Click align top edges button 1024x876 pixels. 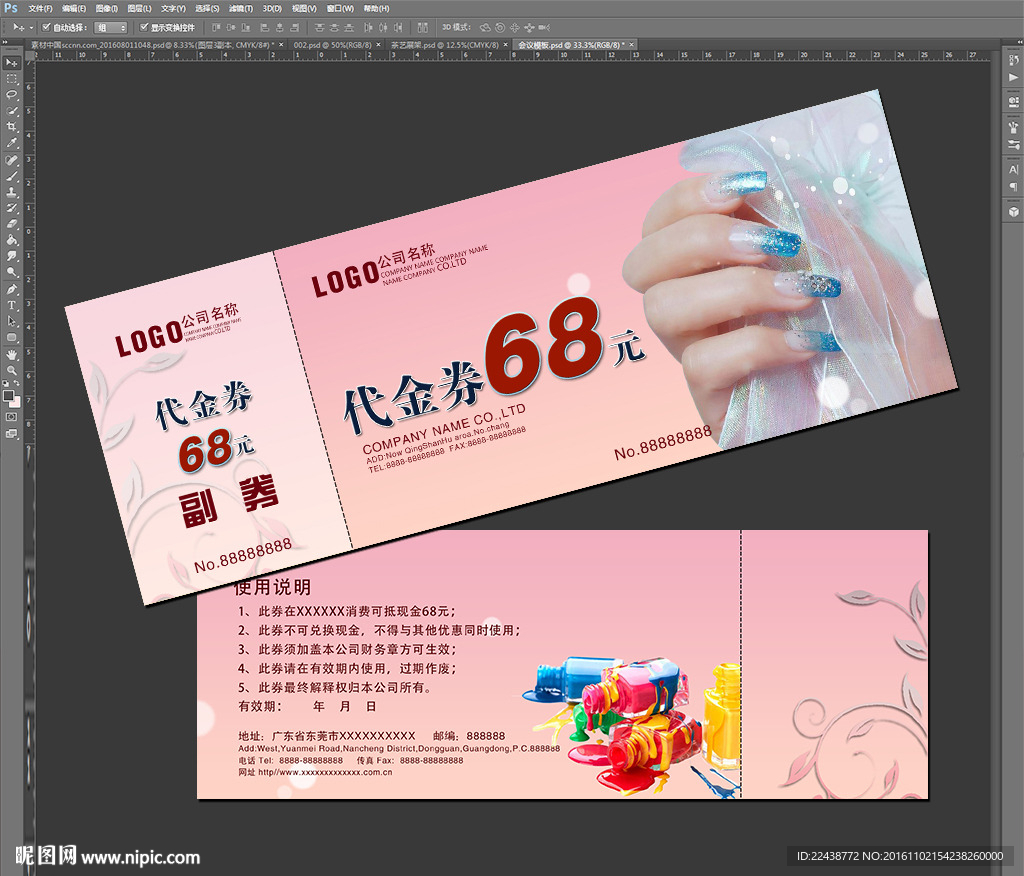point(216,27)
